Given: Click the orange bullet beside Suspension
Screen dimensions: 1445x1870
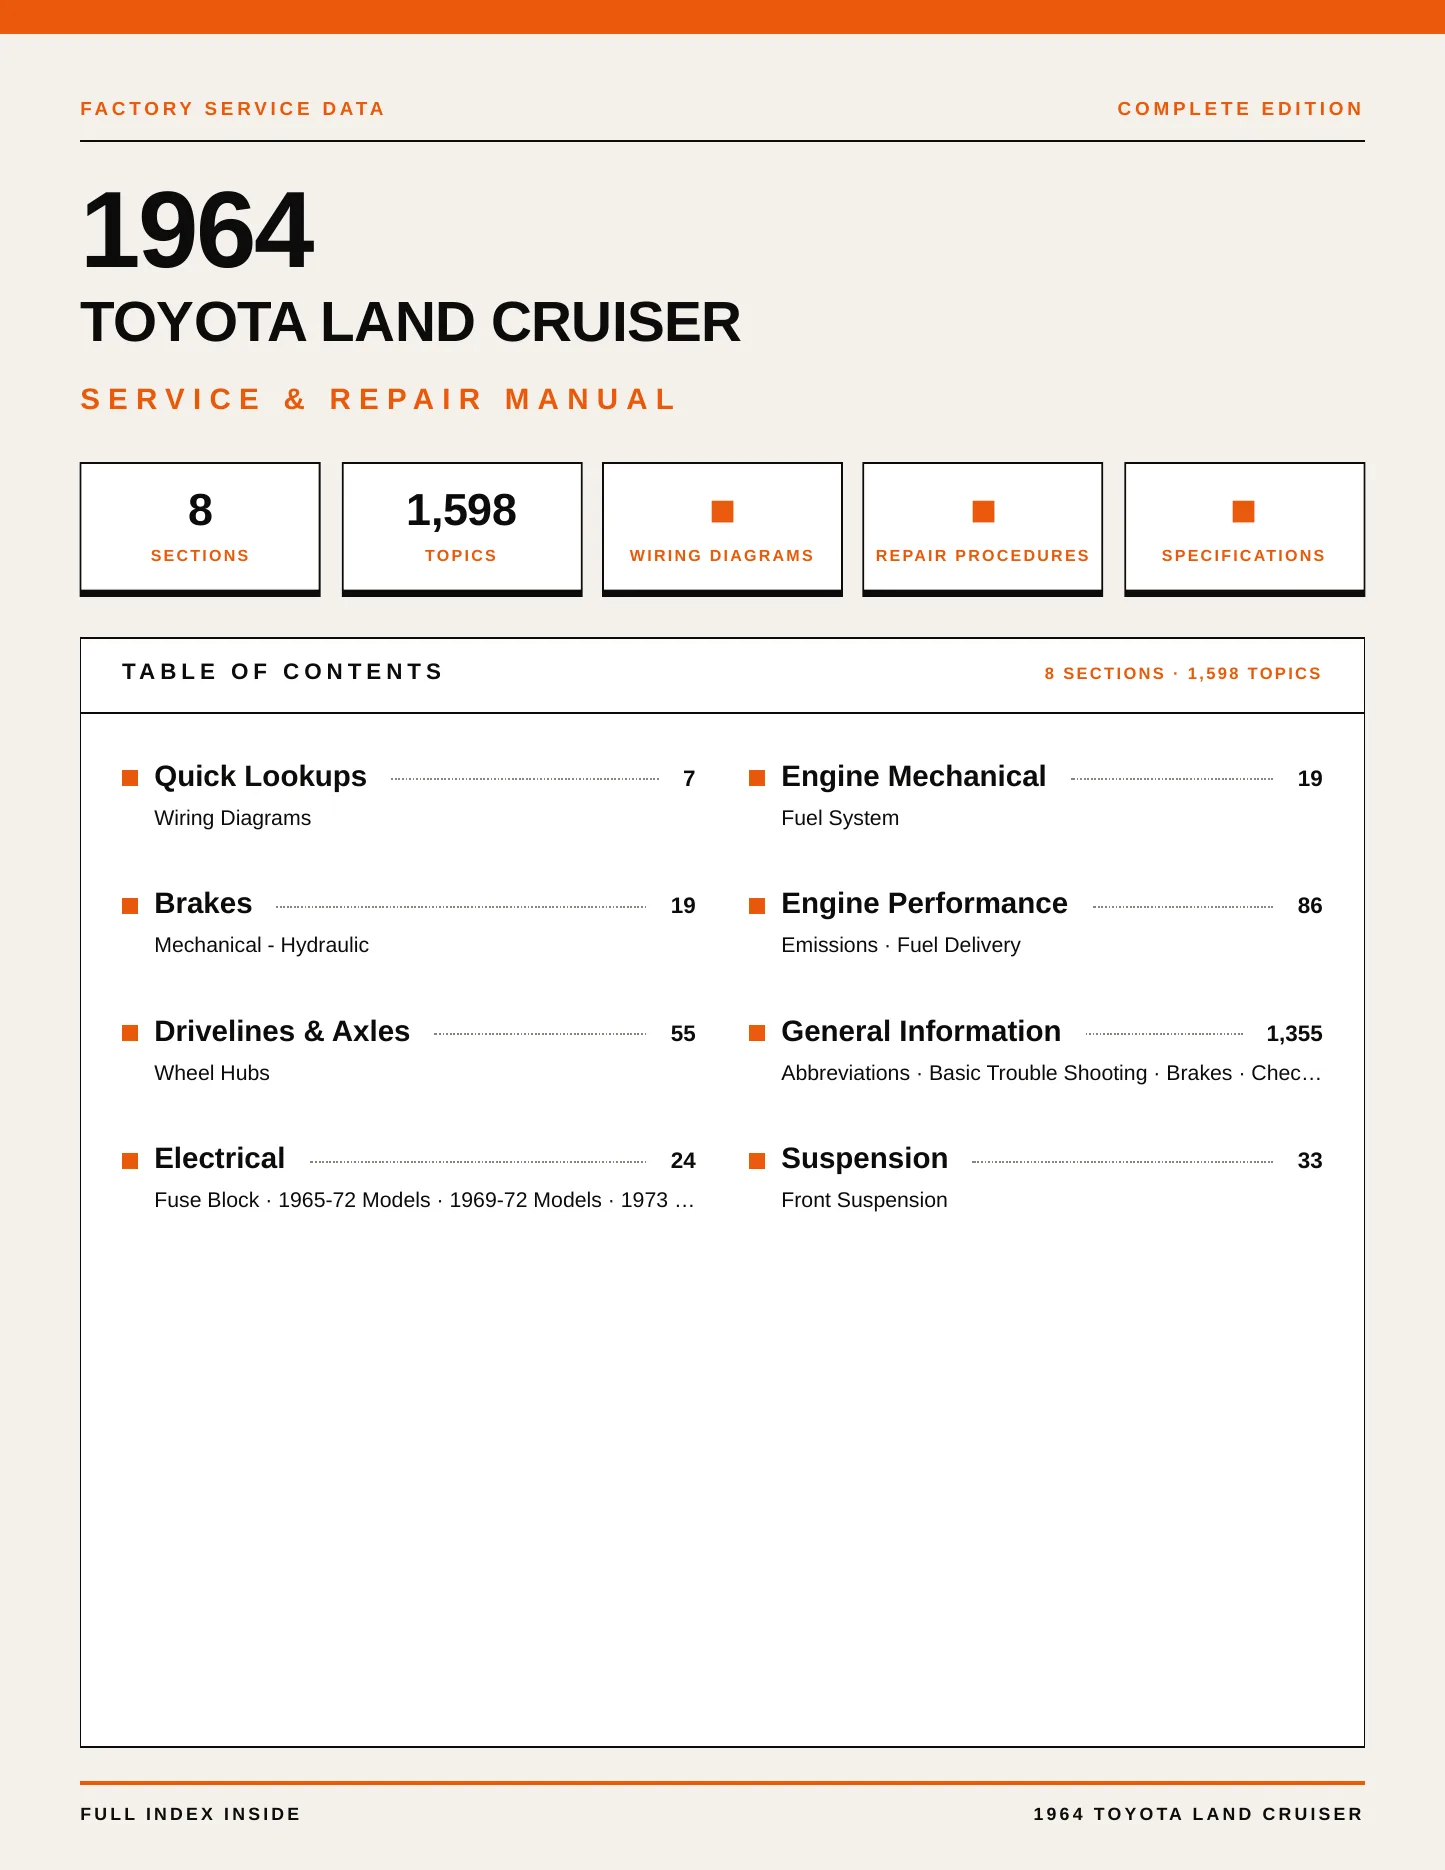Looking at the screenshot, I should click(x=757, y=1161).
